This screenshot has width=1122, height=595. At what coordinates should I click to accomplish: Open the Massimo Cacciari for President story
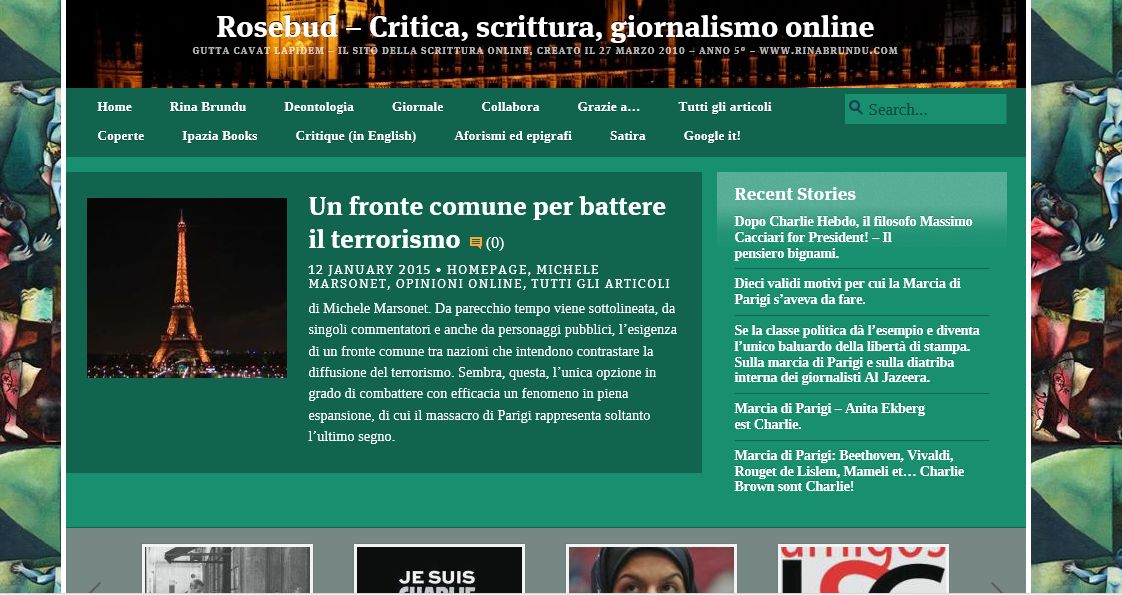click(x=853, y=237)
